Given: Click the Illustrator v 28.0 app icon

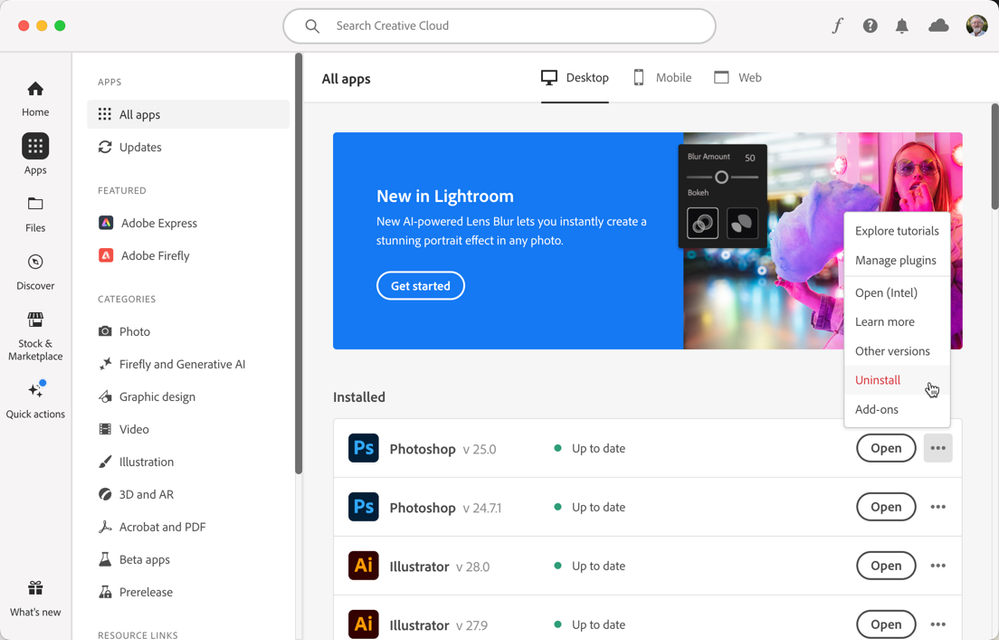Looking at the screenshot, I should point(363,565).
